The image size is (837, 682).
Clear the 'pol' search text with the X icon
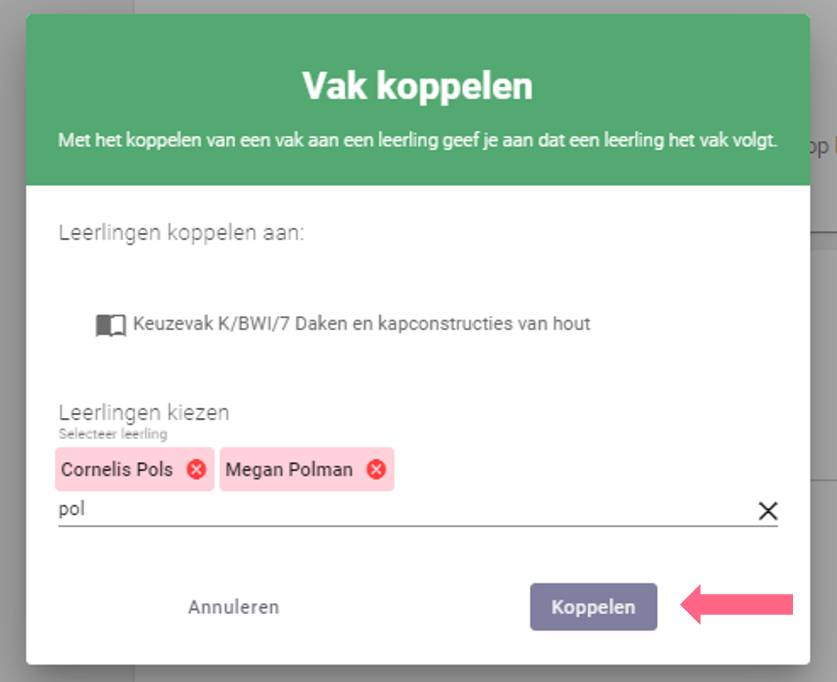coord(768,511)
